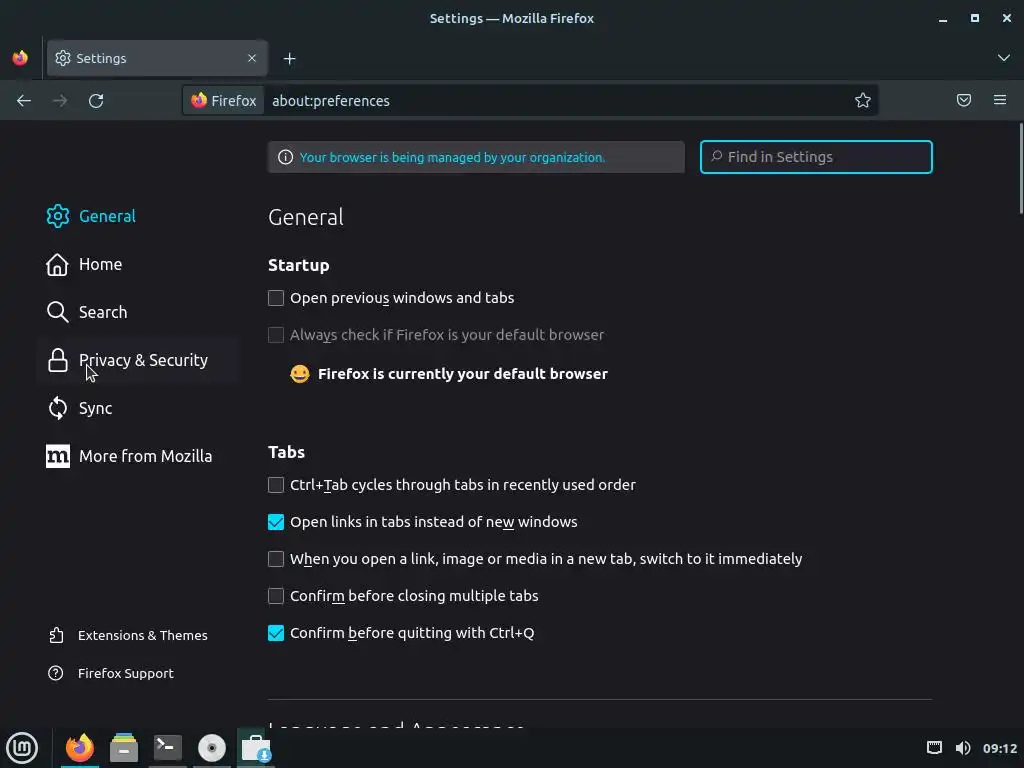Close the Settings tab
This screenshot has width=1024, height=768.
[252, 58]
